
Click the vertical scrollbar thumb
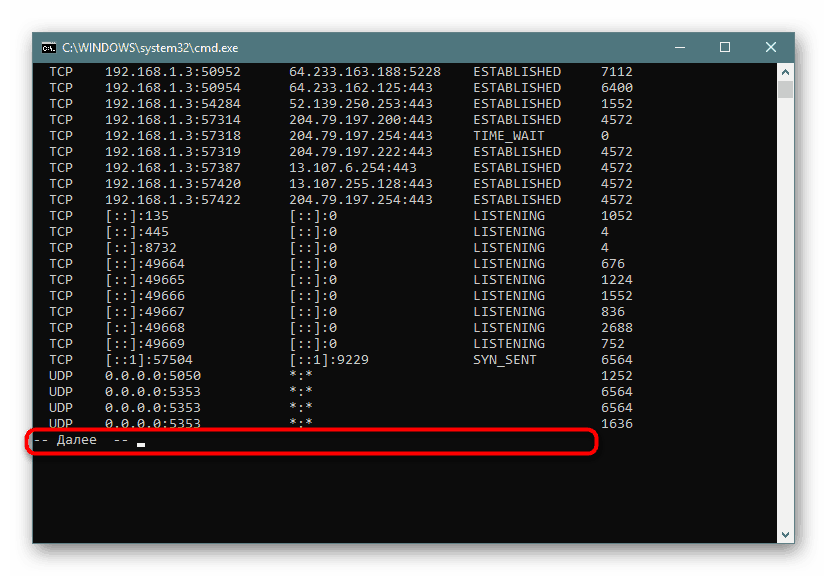click(785, 89)
